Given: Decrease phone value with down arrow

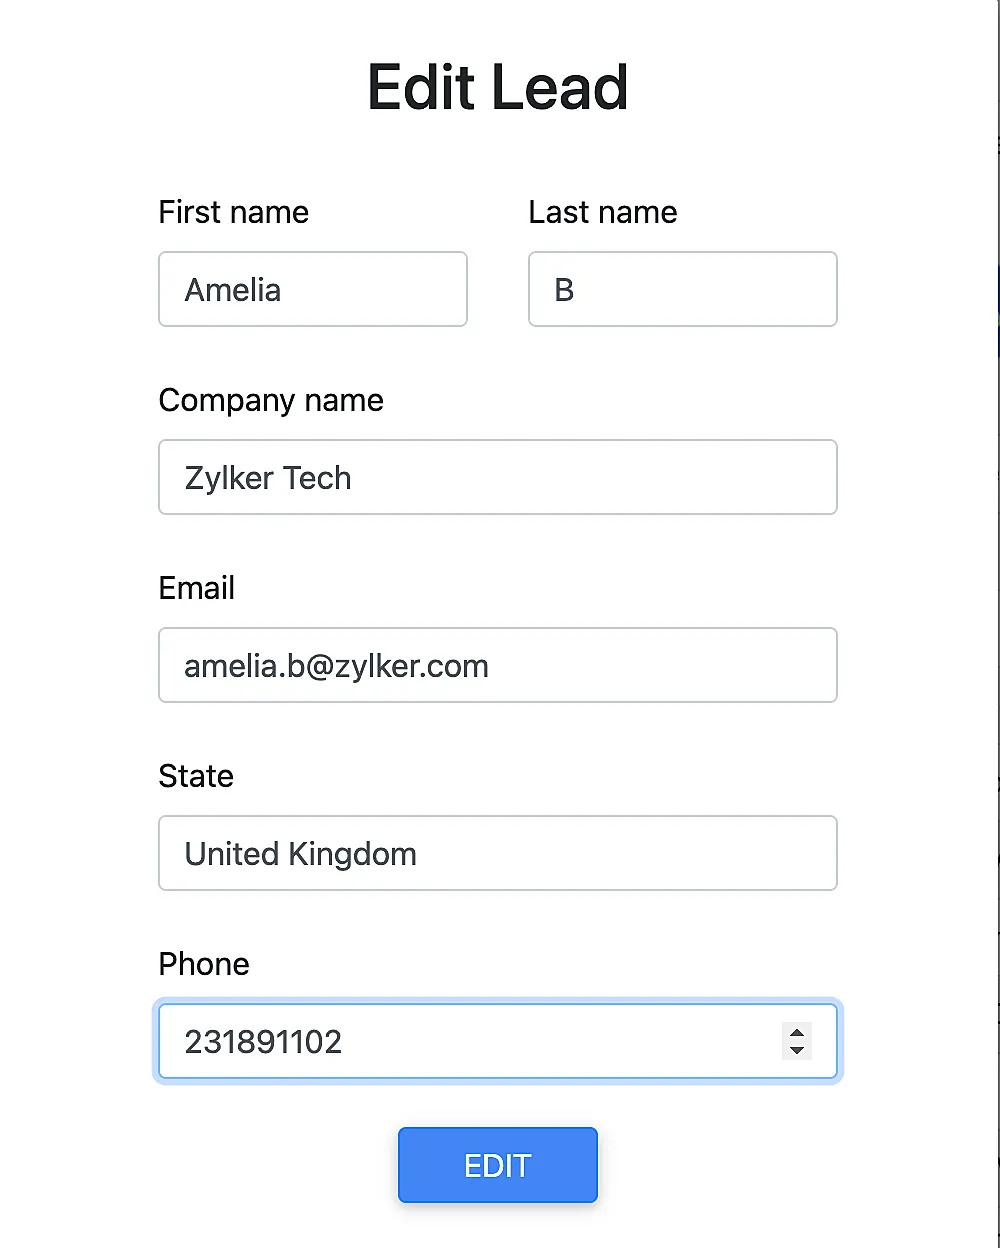Looking at the screenshot, I should 797,1050.
